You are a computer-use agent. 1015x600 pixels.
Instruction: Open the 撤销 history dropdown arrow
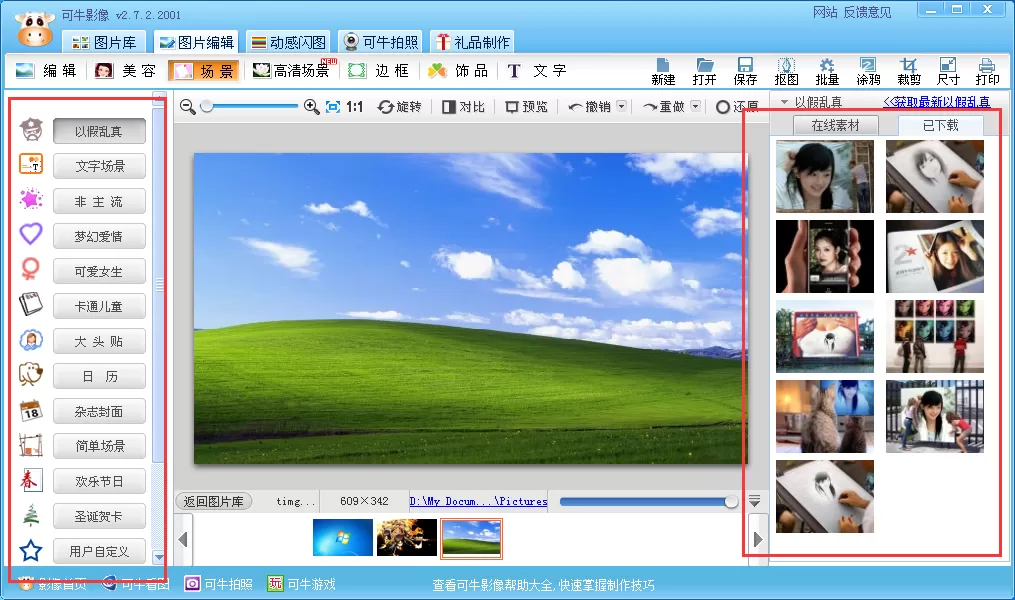[621, 106]
